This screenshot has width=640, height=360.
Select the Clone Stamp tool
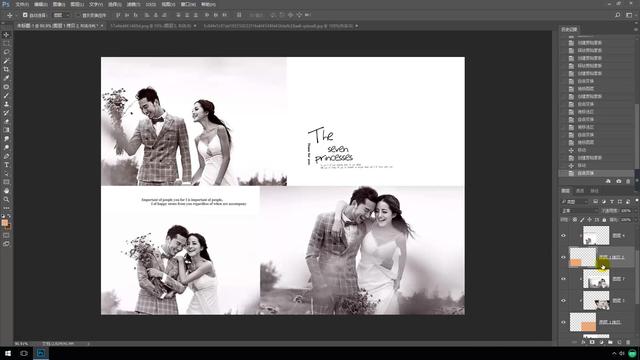tap(6, 104)
